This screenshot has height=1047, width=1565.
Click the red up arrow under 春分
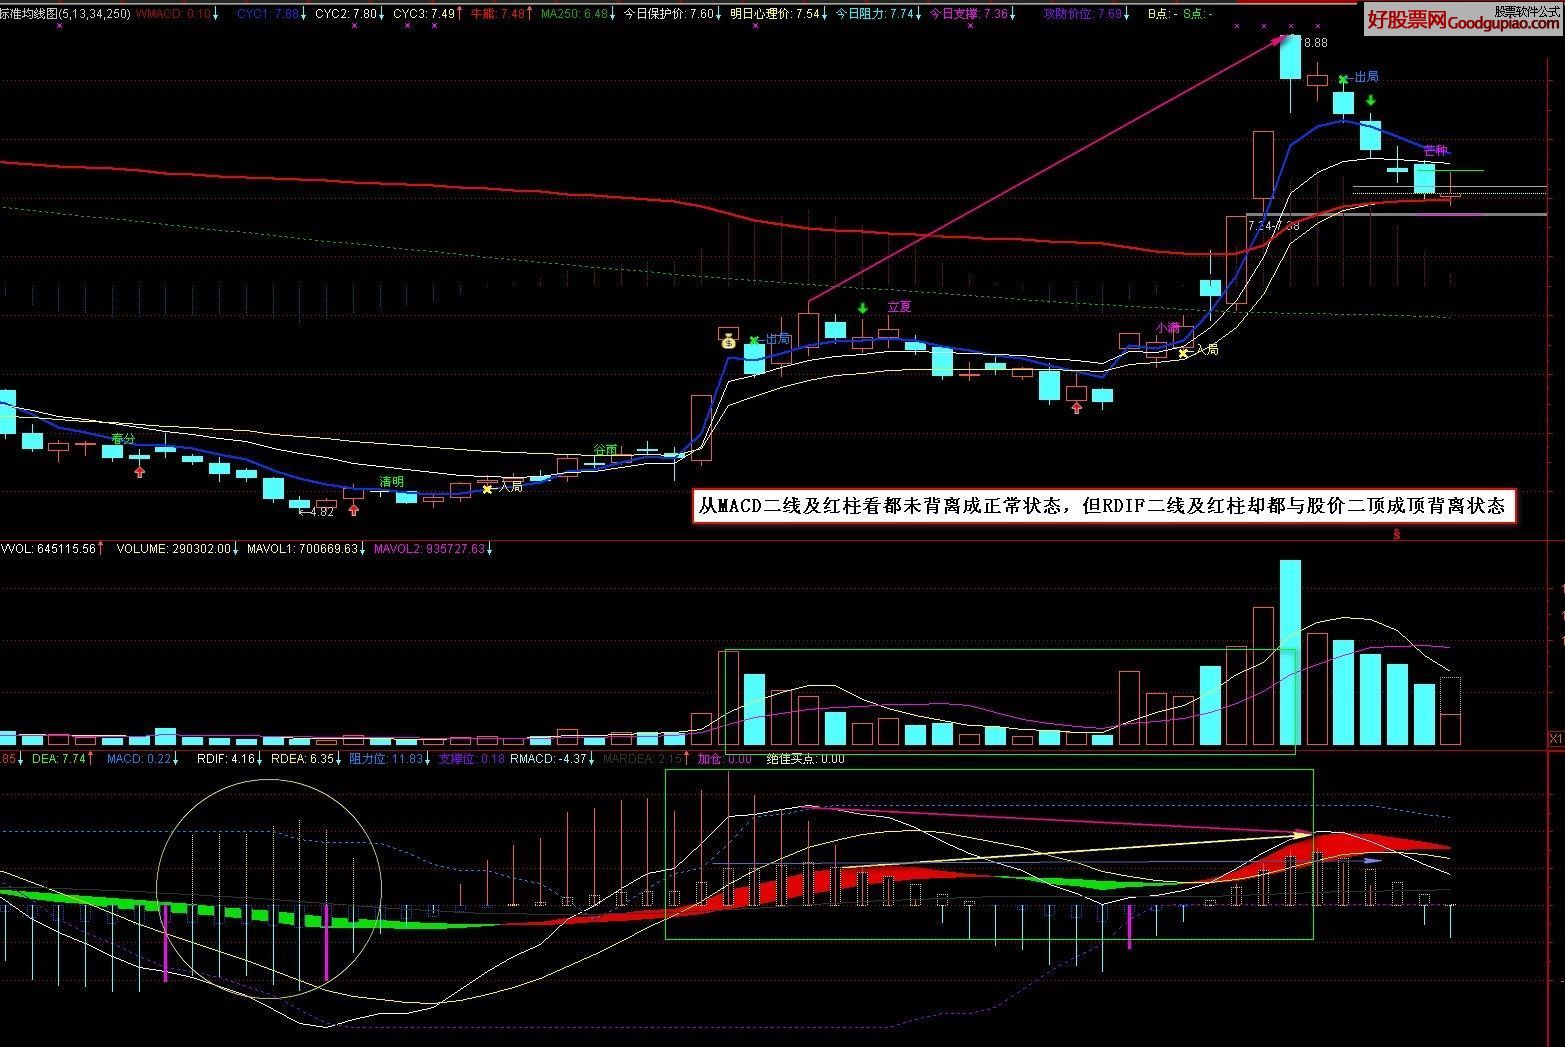point(140,471)
